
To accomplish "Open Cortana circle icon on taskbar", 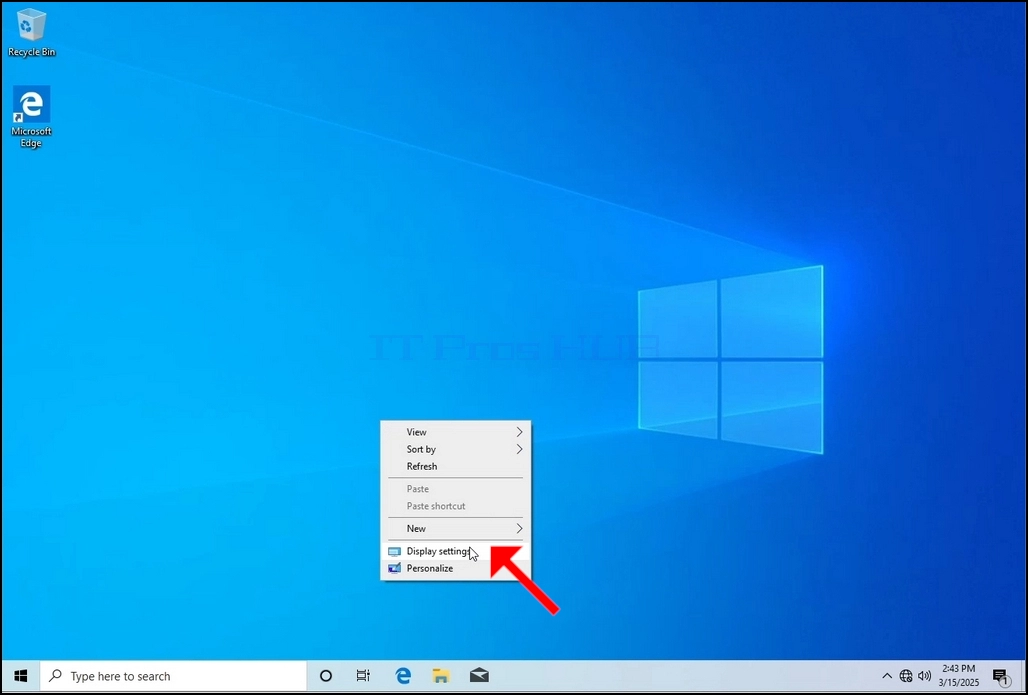I will click(325, 676).
